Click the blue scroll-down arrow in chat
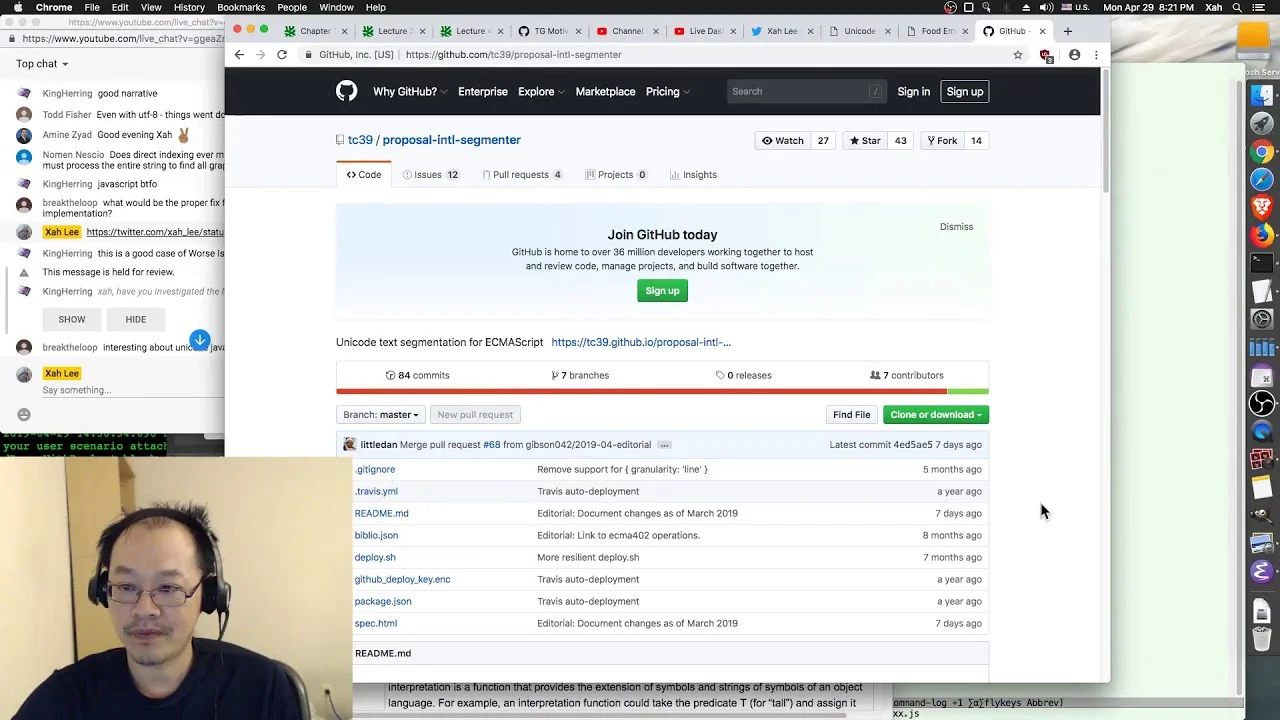The width and height of the screenshot is (1280, 720). tap(200, 340)
